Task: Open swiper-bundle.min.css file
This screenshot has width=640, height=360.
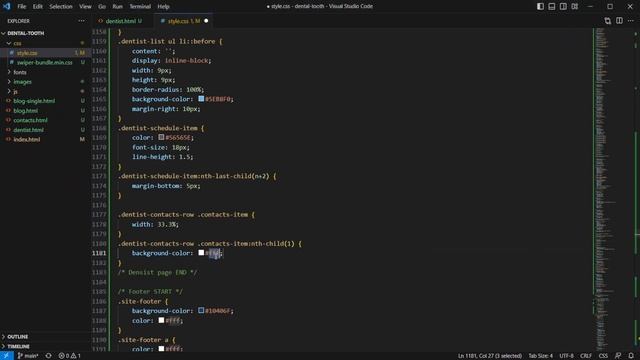Action: pyautogui.click(x=44, y=62)
